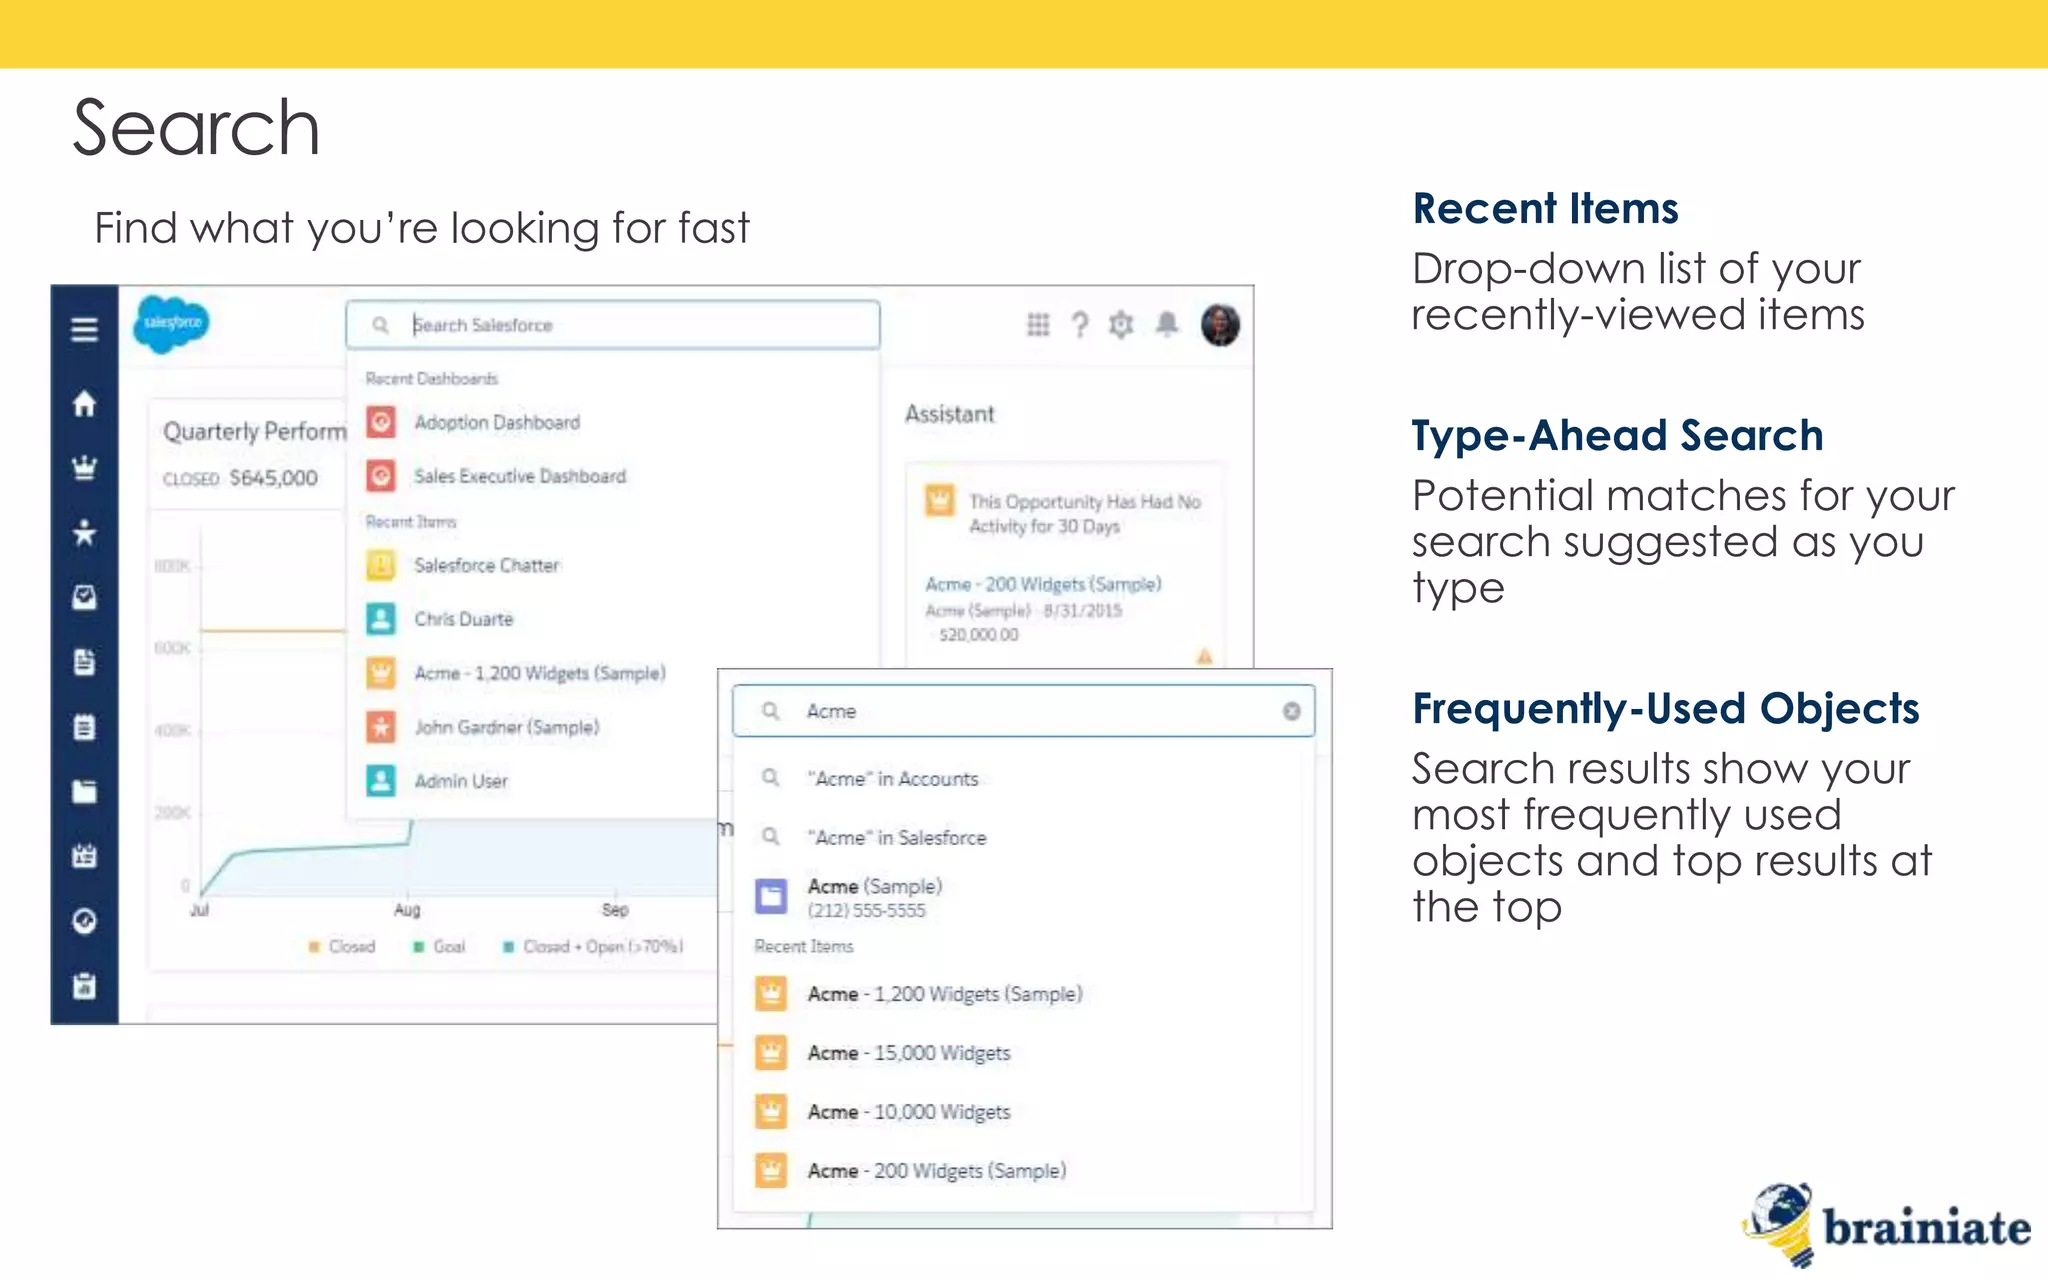Click Closed + Open legend entry
Viewport: 2048px width, 1280px height.
coord(594,946)
